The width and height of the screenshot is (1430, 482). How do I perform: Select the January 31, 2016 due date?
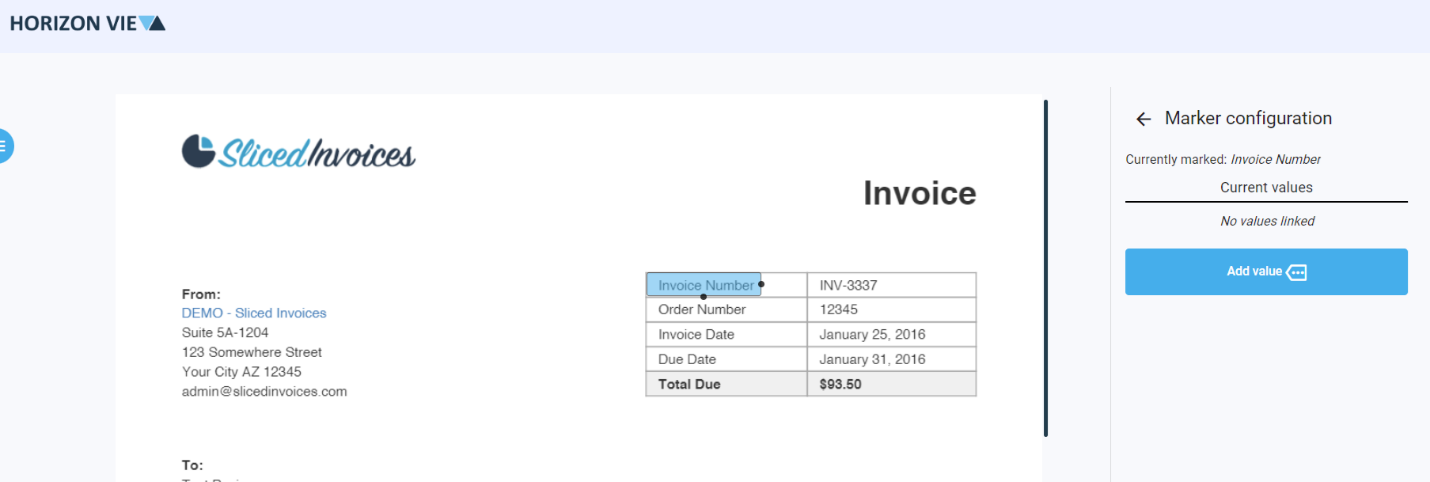coord(872,360)
